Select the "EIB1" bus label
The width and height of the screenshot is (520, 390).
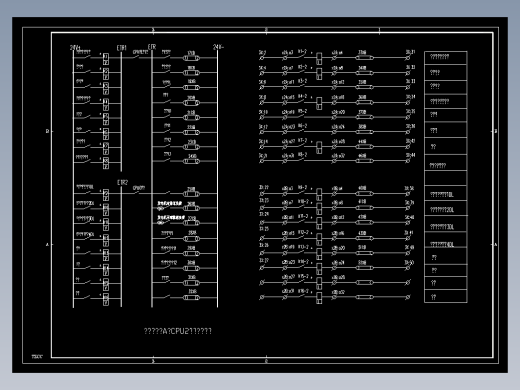click(x=122, y=48)
